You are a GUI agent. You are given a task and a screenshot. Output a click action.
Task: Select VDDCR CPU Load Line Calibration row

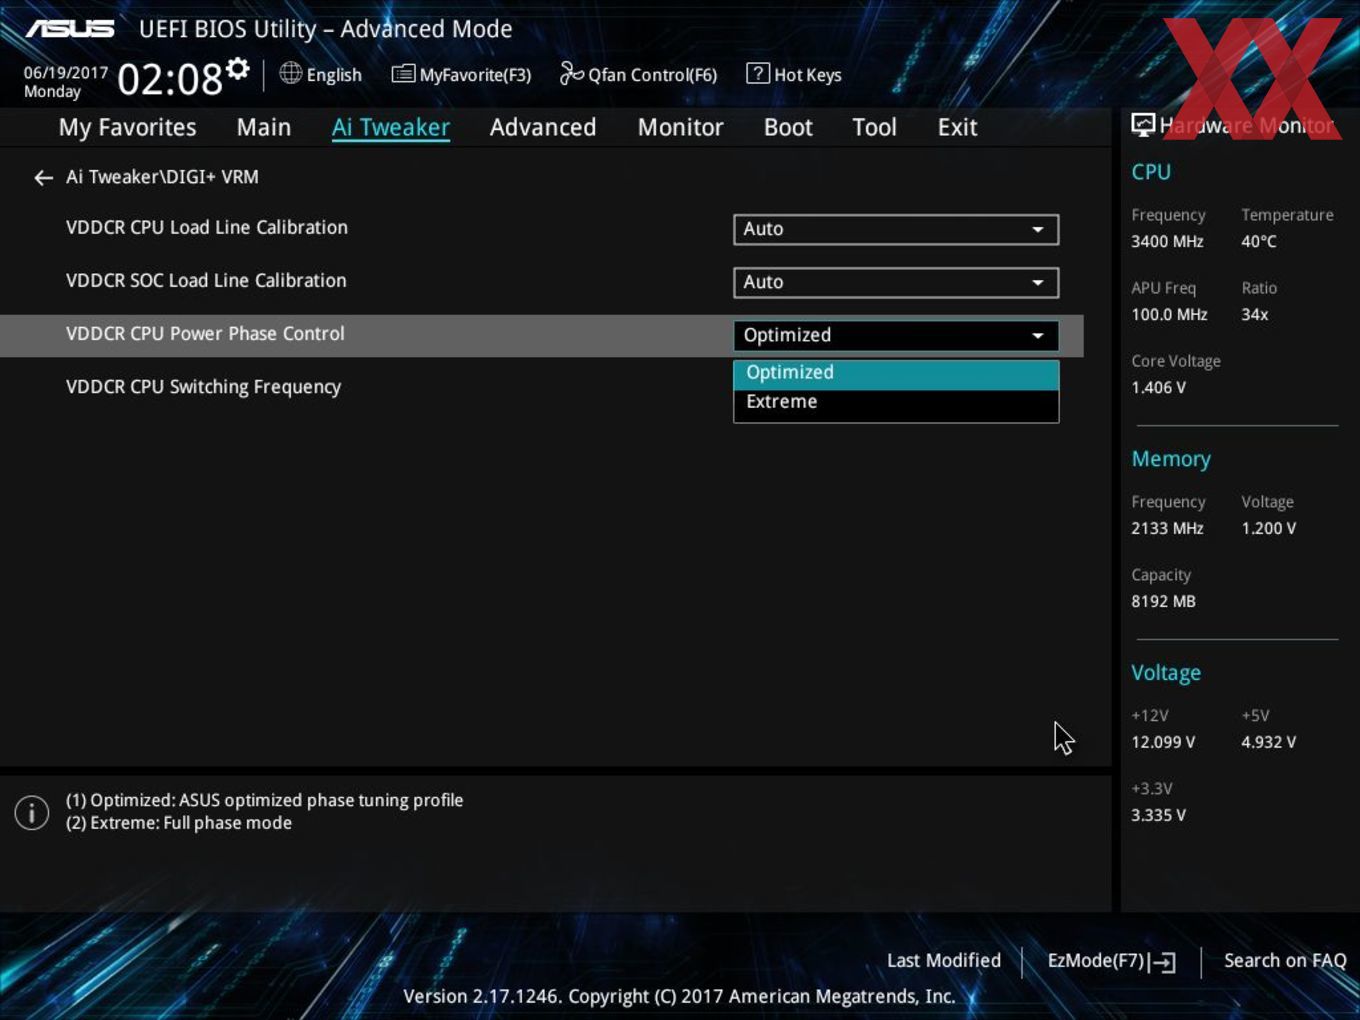click(541, 228)
